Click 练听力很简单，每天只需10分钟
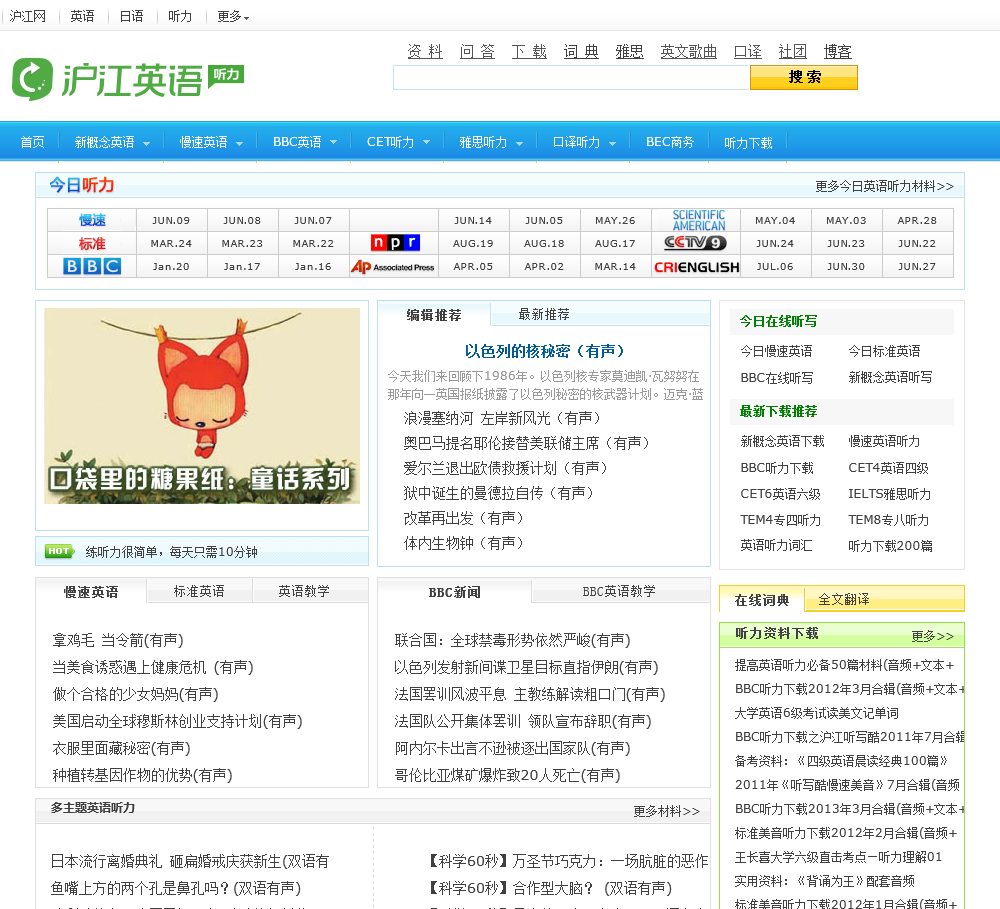The image size is (1000, 909). pyautogui.click(x=172, y=552)
